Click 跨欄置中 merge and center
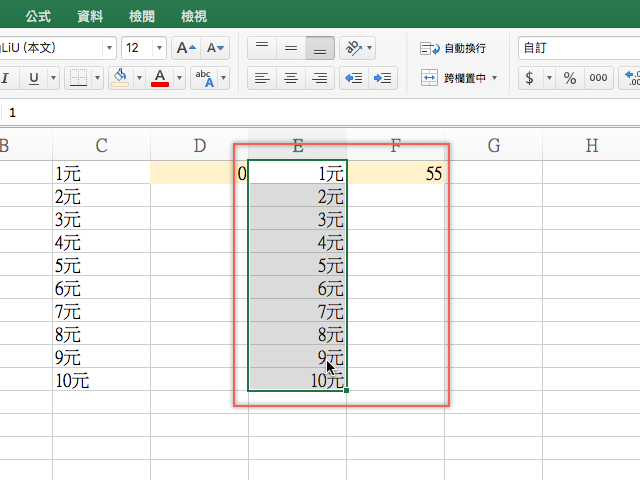 tap(453, 78)
